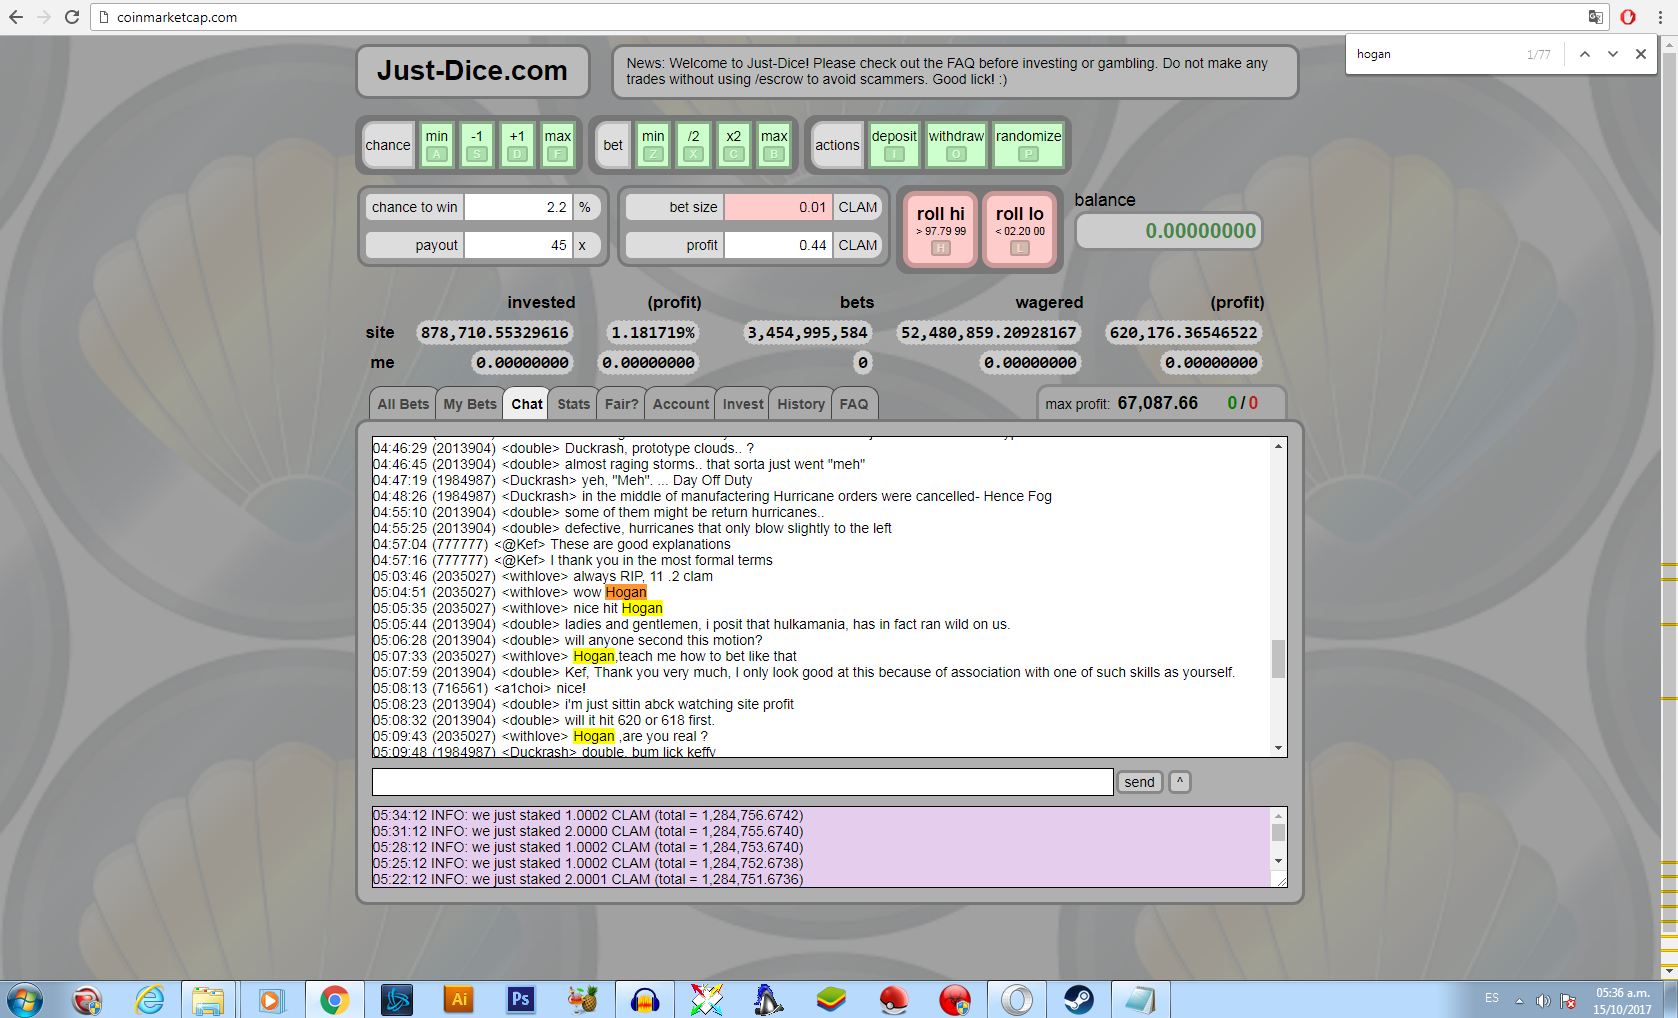The image size is (1678, 1018).
Task: Close the find bar
Action: (x=1641, y=54)
